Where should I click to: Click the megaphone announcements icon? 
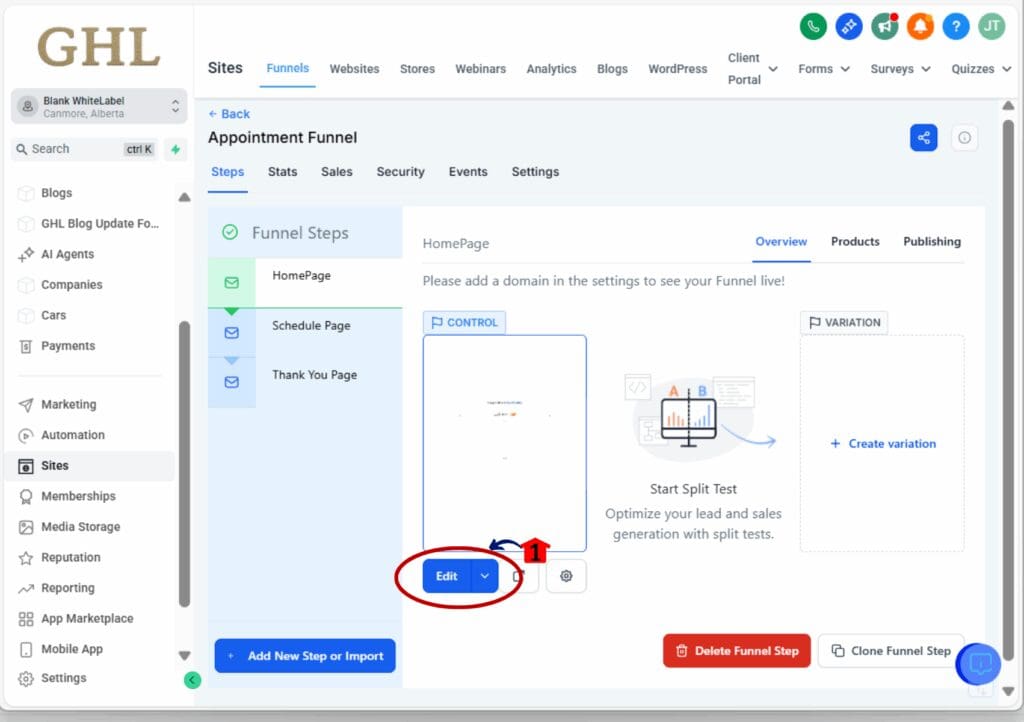(x=884, y=27)
